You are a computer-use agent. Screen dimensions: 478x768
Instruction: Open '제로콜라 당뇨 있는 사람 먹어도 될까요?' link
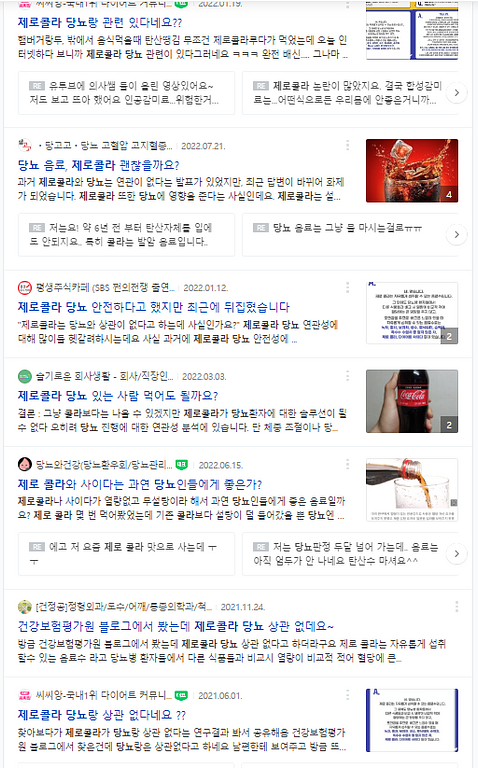[118, 396]
